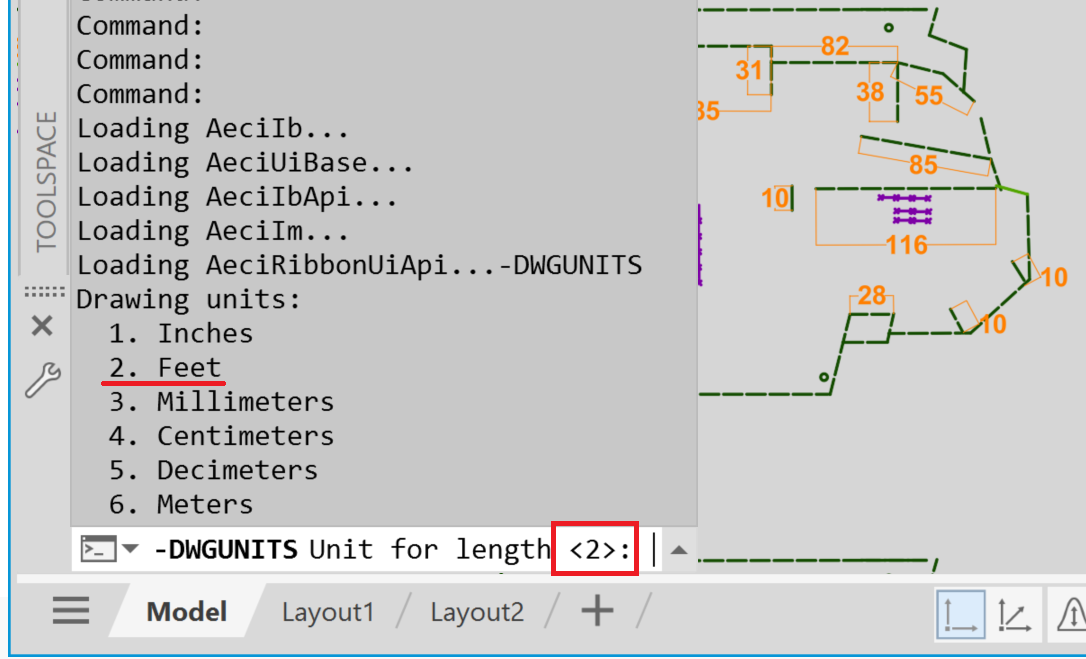The image size is (1086, 659).
Task: Click the TOOLSPACE vertical title bar
Action: click(45, 182)
